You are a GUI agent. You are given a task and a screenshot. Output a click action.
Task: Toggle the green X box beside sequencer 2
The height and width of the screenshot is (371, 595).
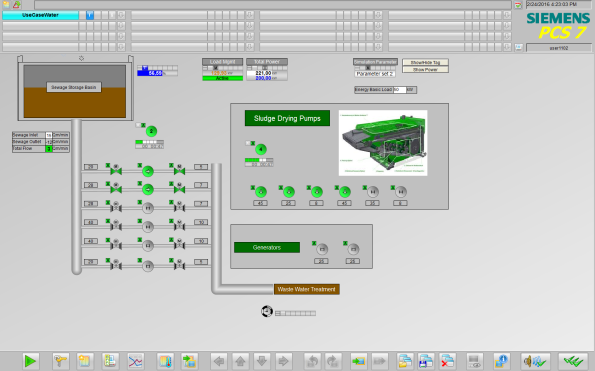[143, 125]
